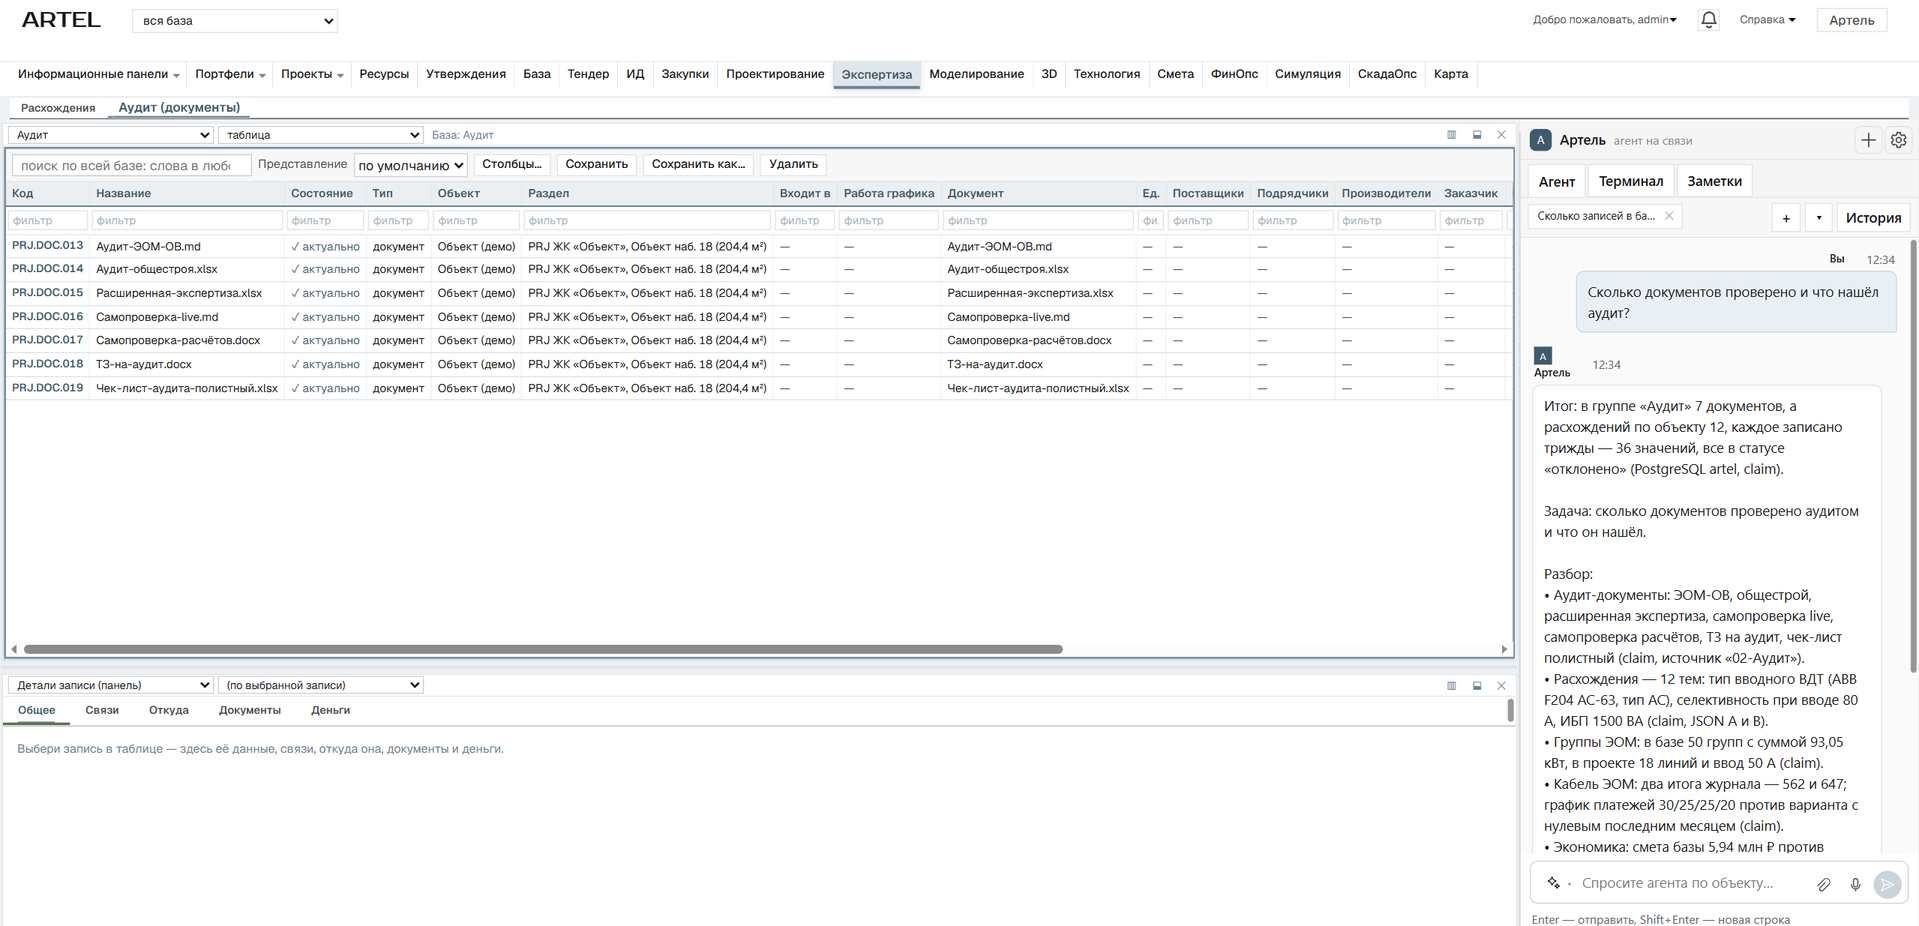Open the 'по умолчанию' representation dropdown
The image size is (1919, 926).
(411, 165)
